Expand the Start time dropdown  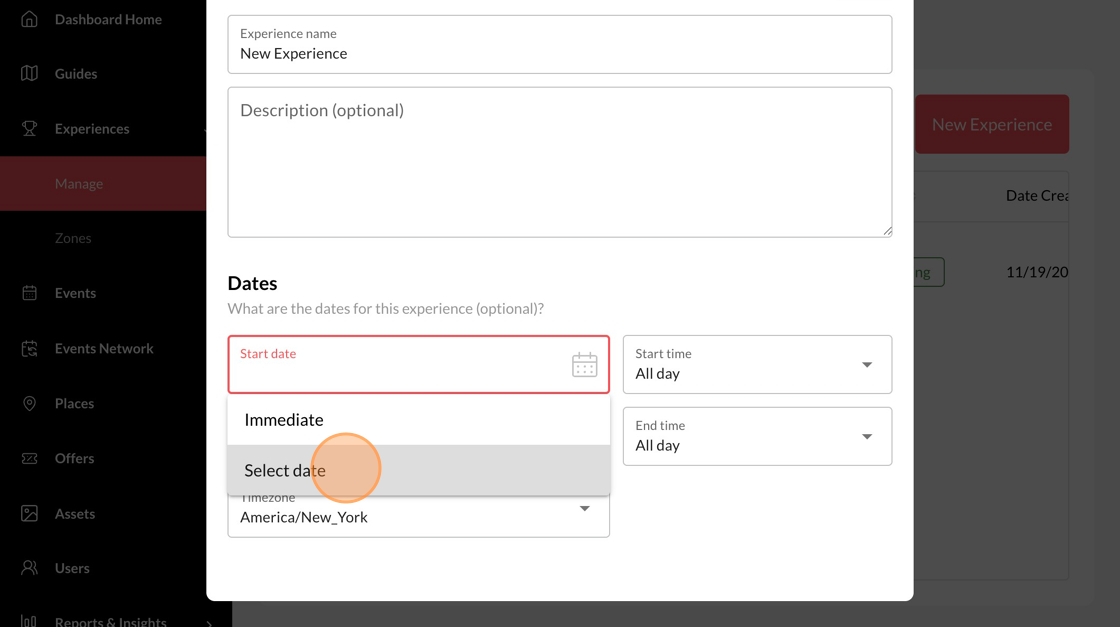click(866, 365)
